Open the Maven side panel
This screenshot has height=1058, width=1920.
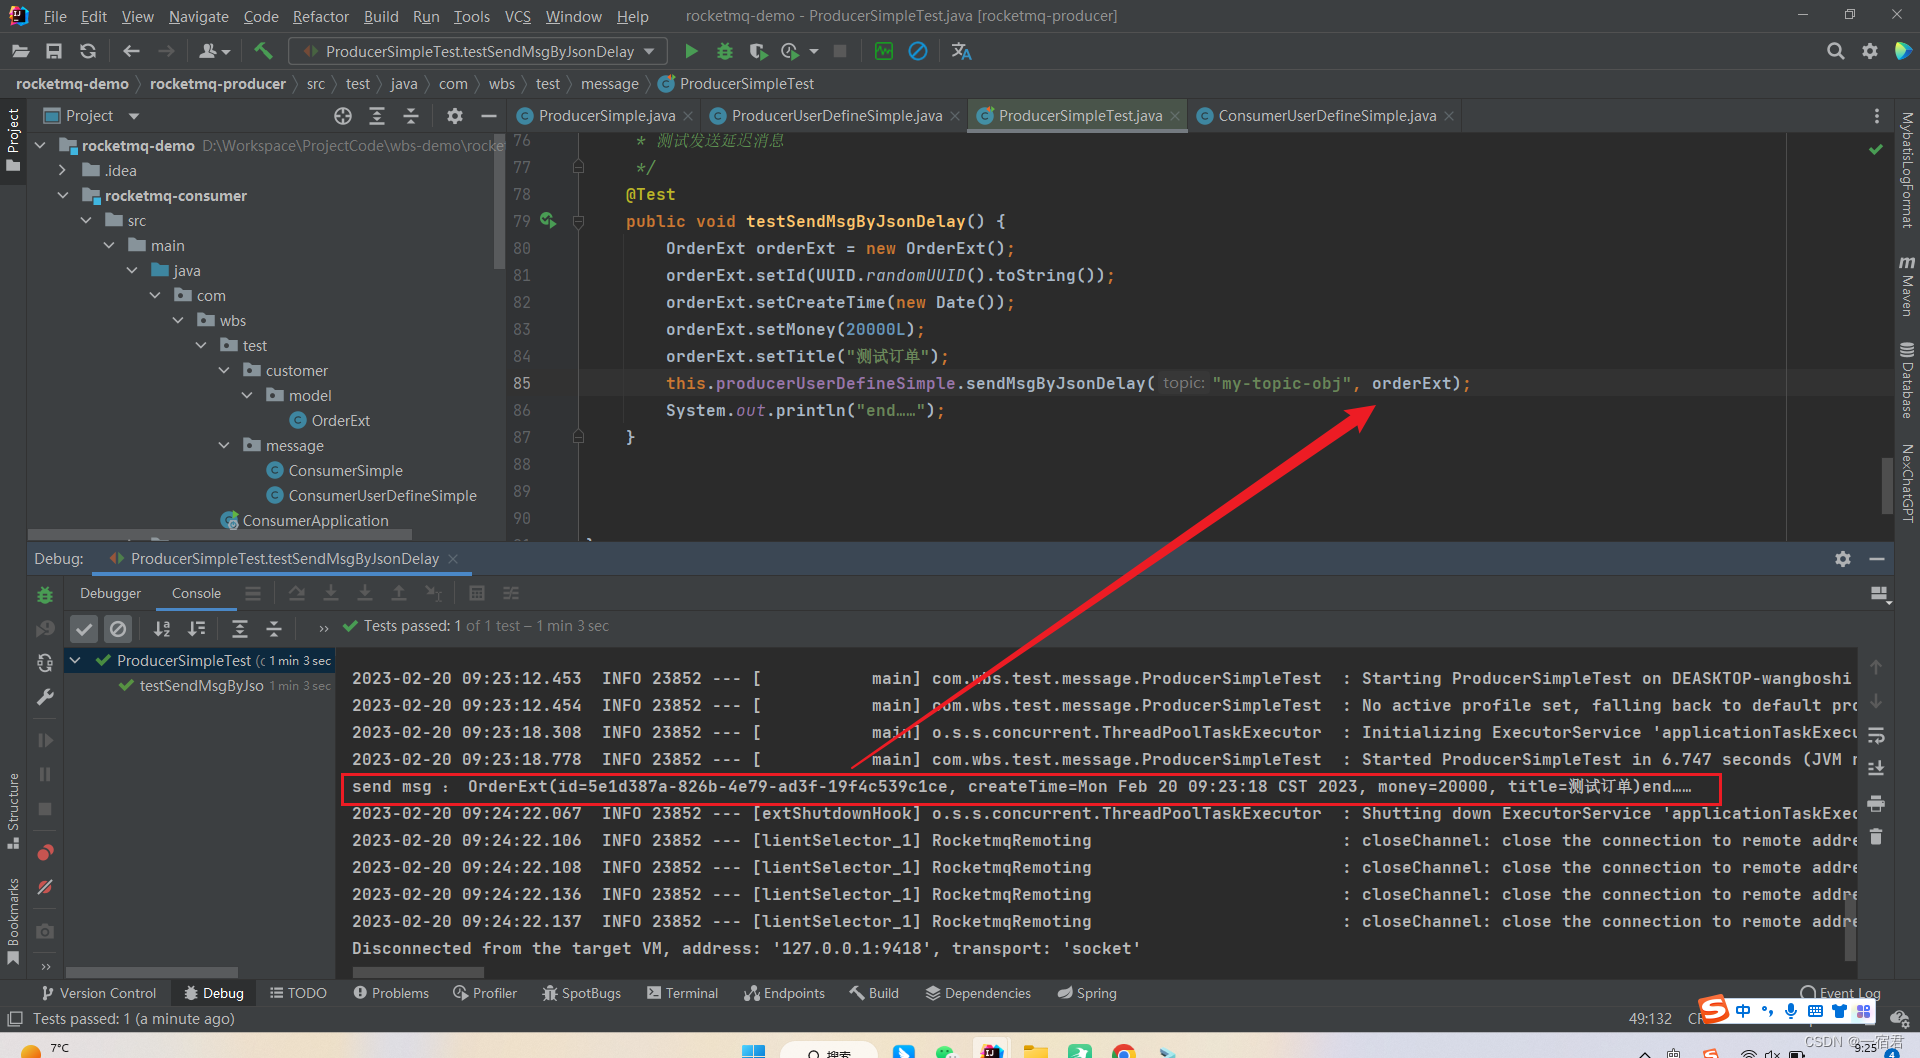click(x=1906, y=286)
